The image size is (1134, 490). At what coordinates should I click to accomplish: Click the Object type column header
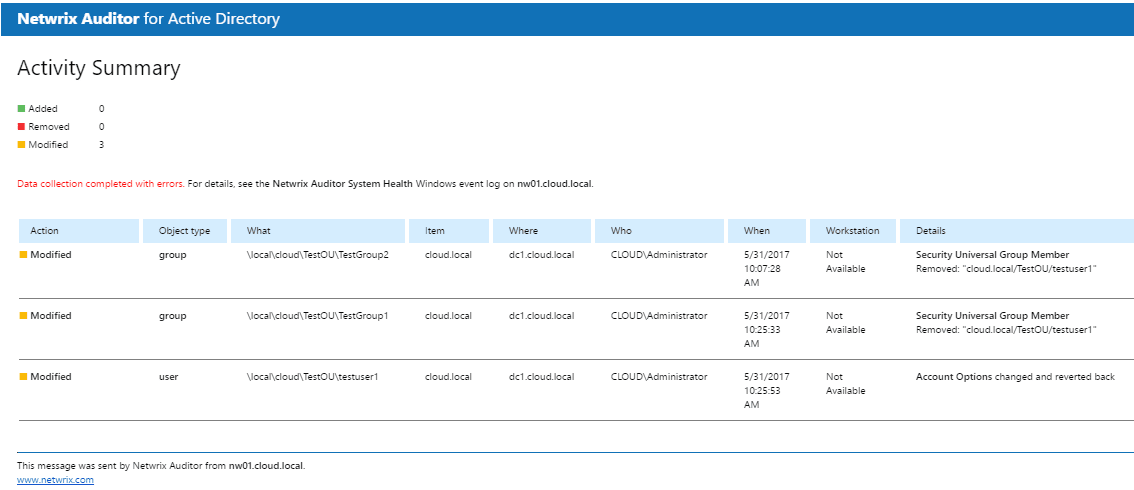coord(184,231)
